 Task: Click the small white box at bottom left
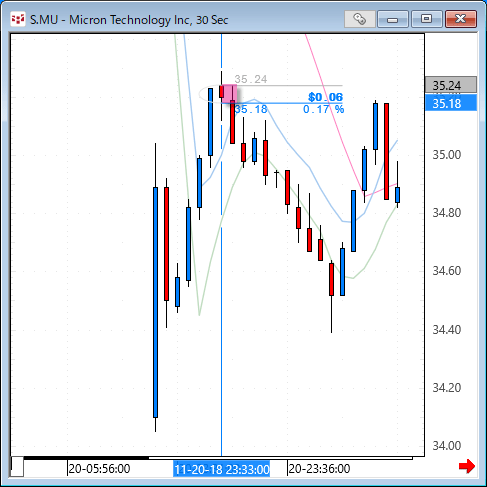coord(17,467)
